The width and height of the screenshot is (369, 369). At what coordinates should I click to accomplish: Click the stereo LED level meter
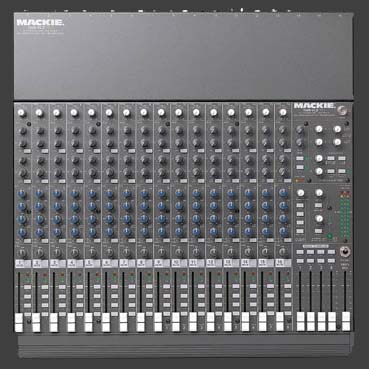pos(344,216)
